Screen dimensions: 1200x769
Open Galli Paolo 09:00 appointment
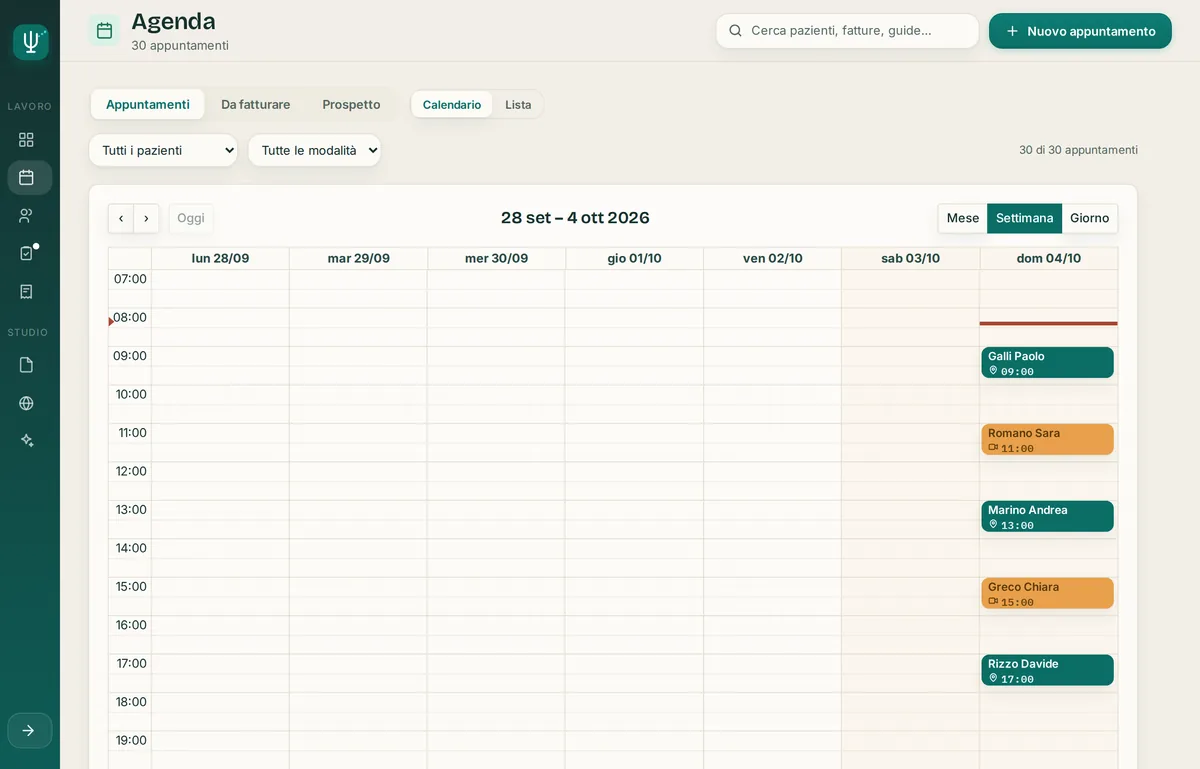click(1048, 363)
